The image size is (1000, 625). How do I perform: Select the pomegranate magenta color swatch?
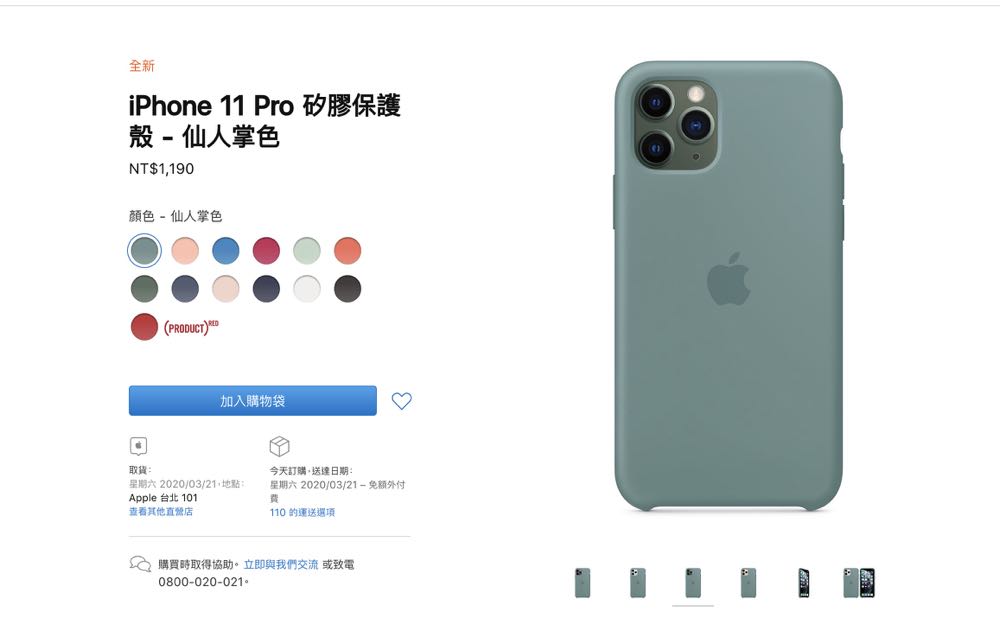[x=266, y=251]
